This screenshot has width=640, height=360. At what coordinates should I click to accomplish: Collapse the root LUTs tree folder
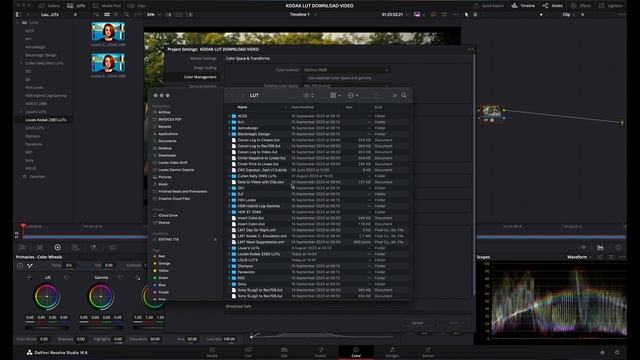(18, 23)
